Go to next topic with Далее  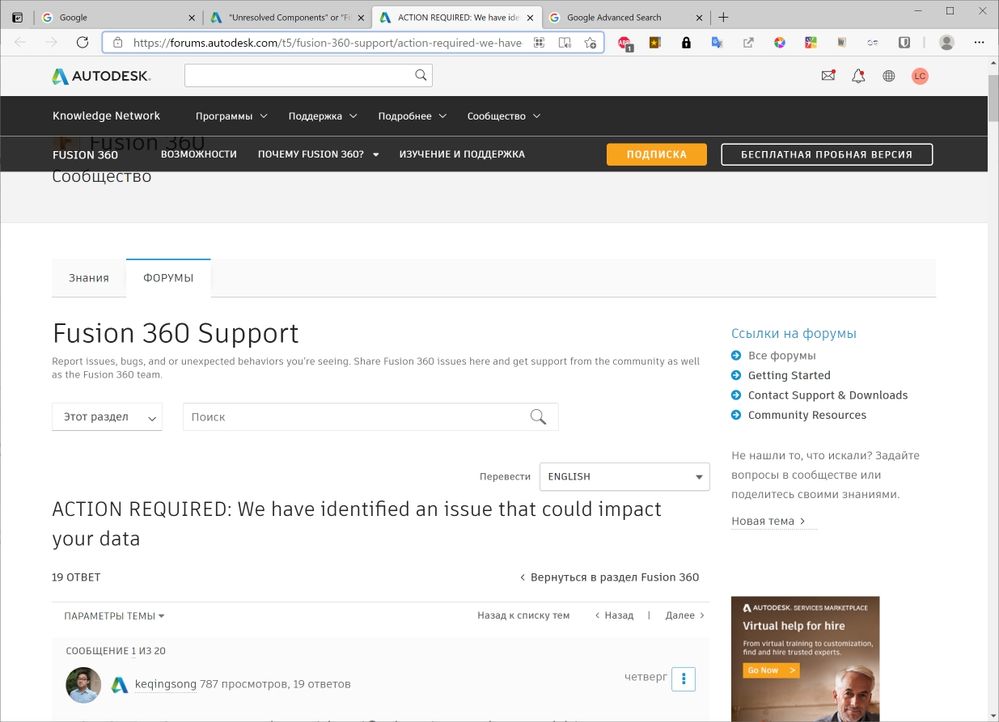coord(685,616)
